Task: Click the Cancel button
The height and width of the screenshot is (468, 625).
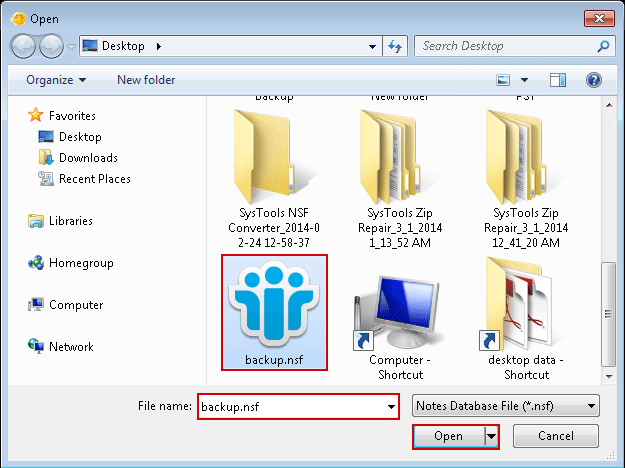Action: (556, 436)
